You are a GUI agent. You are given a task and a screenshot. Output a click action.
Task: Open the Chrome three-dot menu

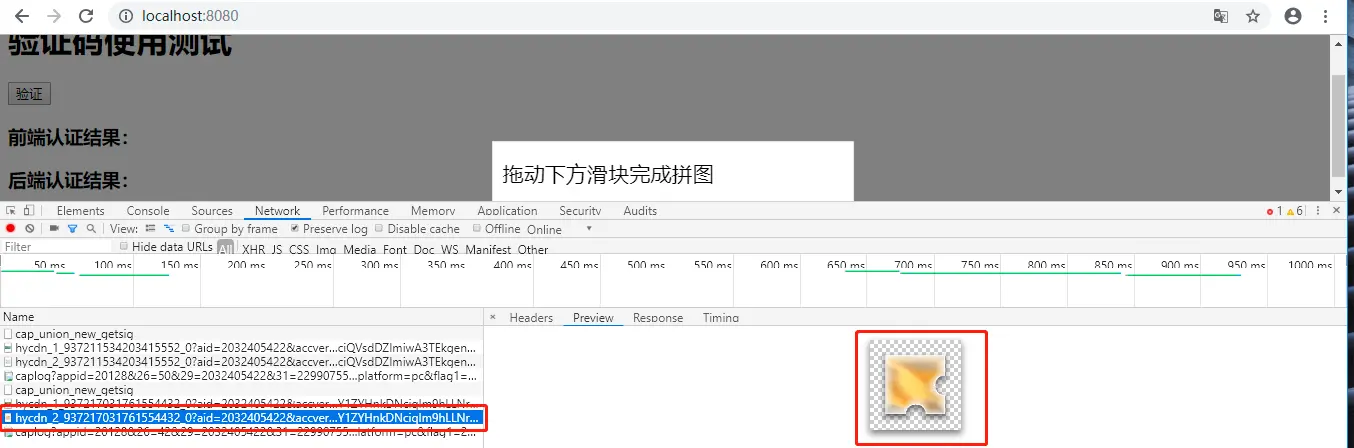click(1327, 16)
